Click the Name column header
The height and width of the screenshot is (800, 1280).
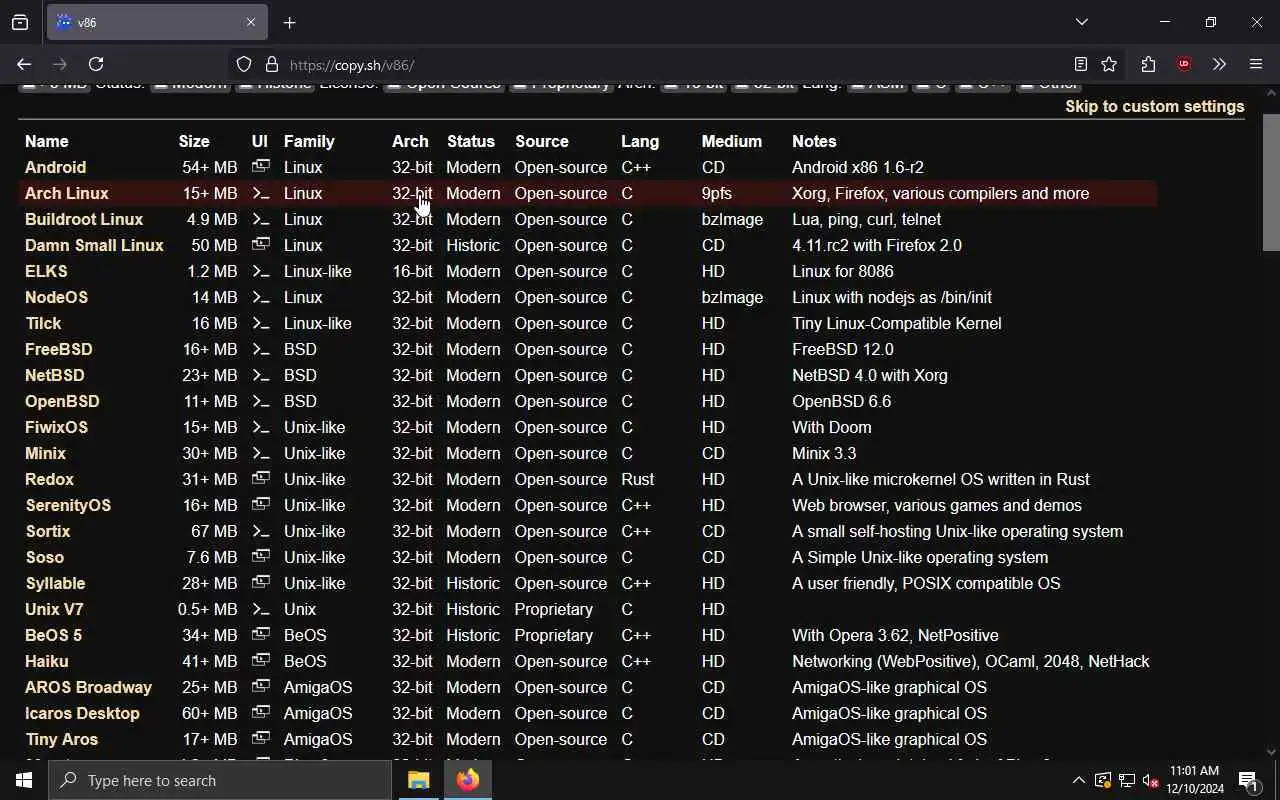tap(47, 141)
